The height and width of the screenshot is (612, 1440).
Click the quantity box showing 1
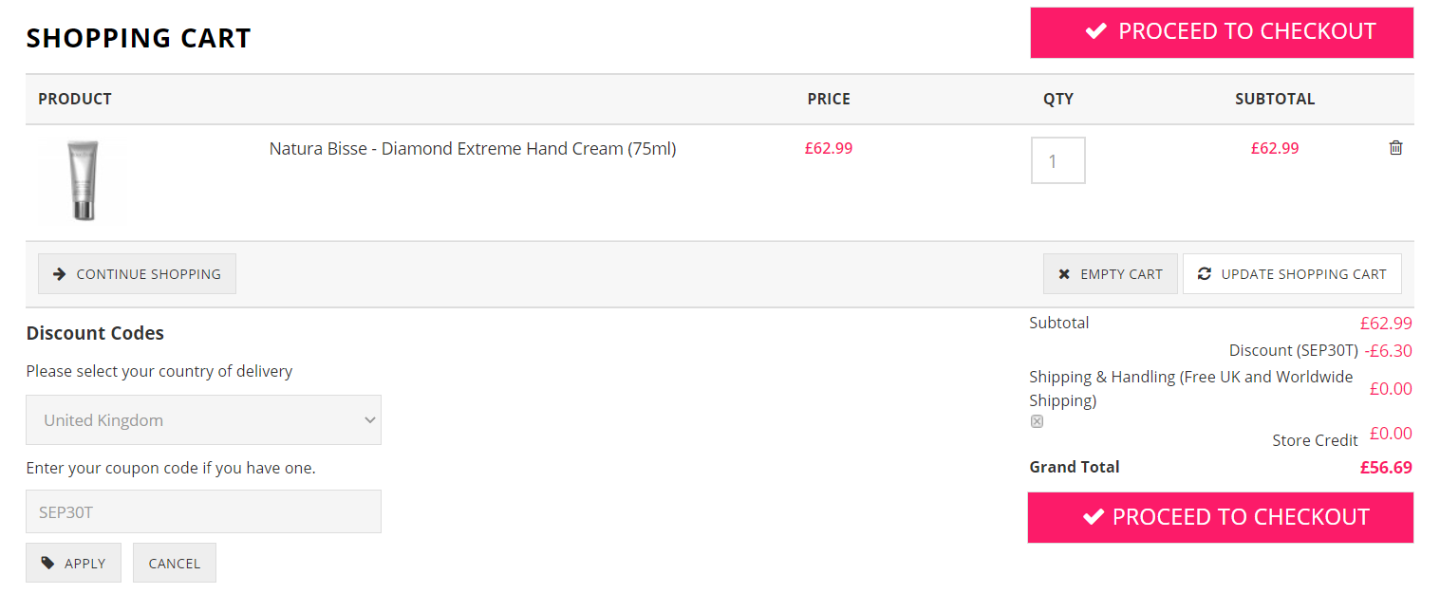(x=1058, y=161)
